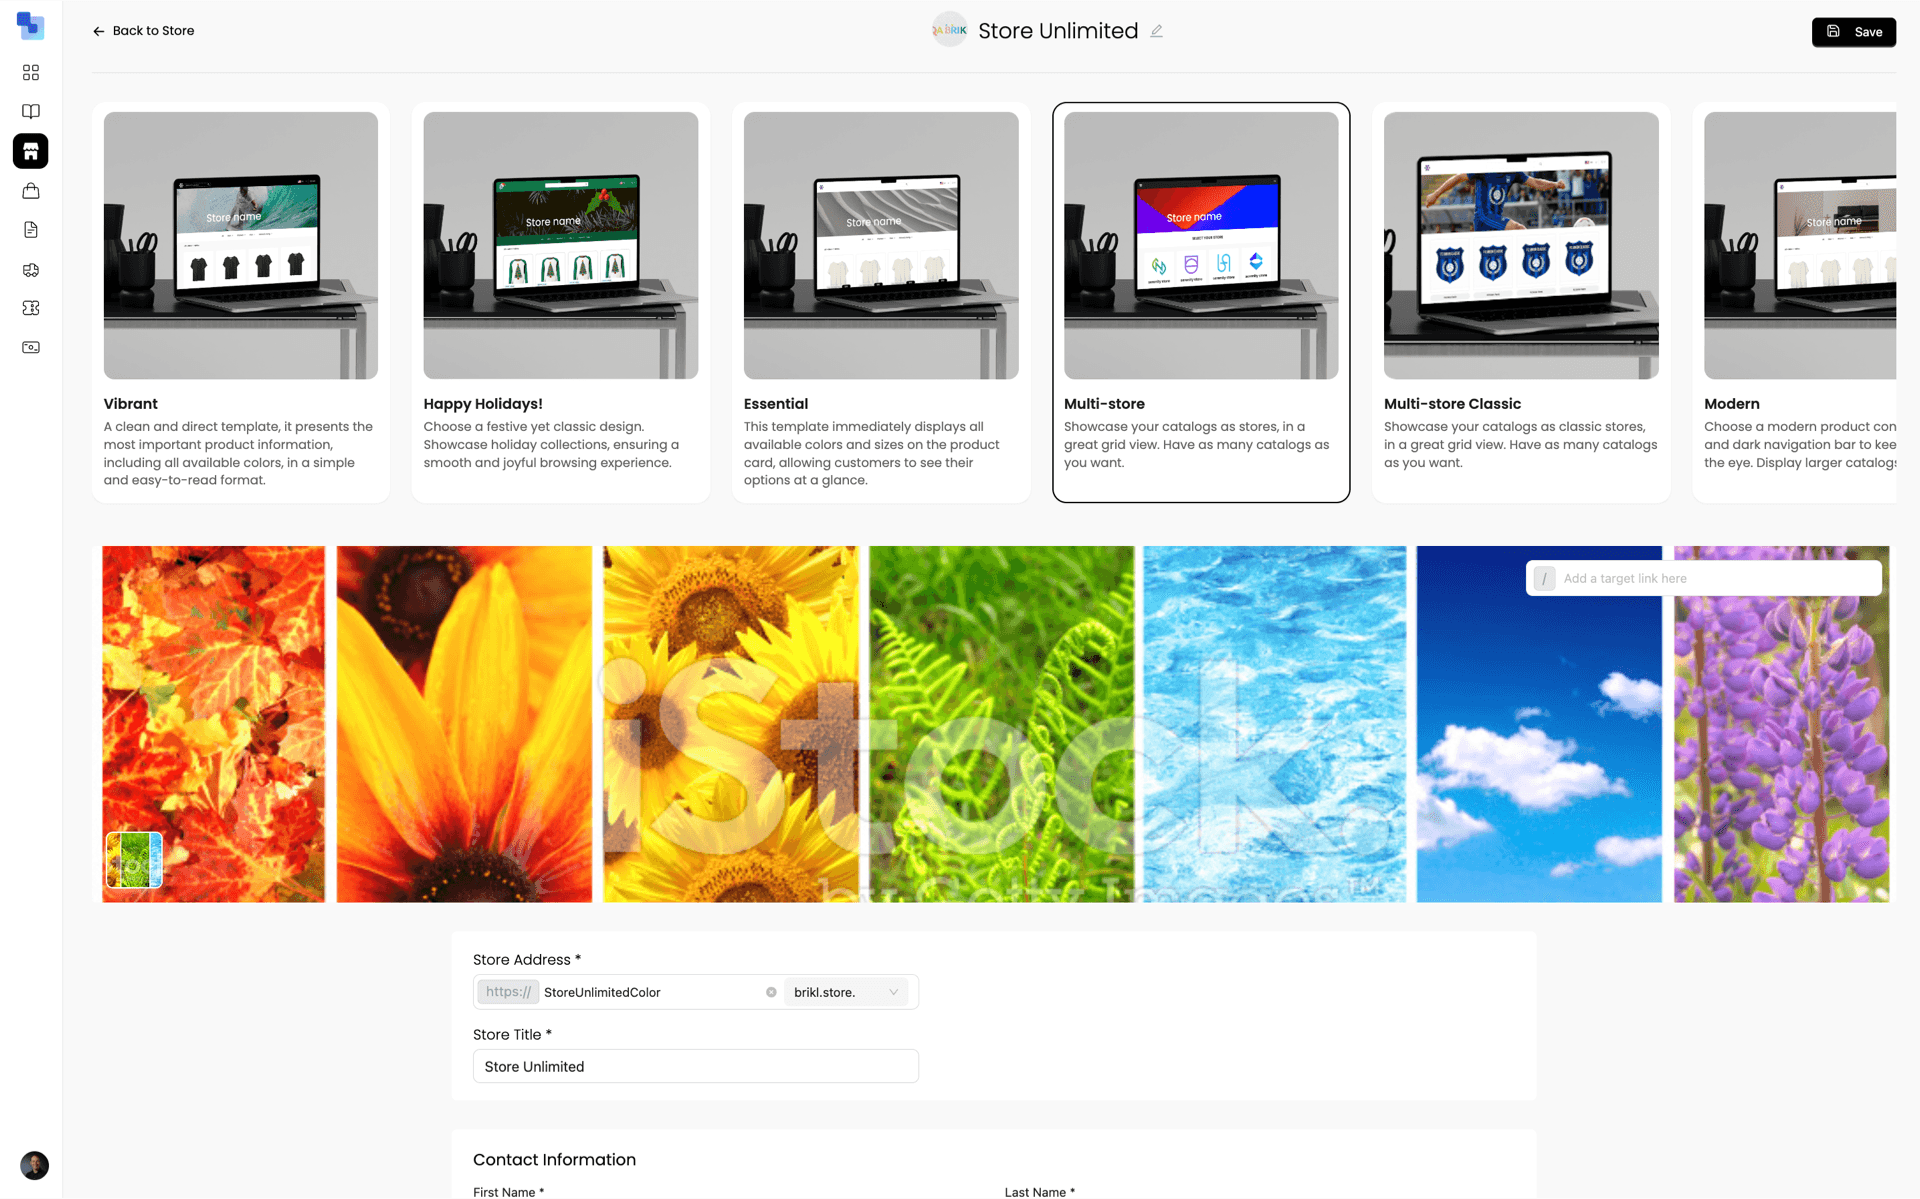Open the dashboard grid icon in sidebar

[x=30, y=72]
